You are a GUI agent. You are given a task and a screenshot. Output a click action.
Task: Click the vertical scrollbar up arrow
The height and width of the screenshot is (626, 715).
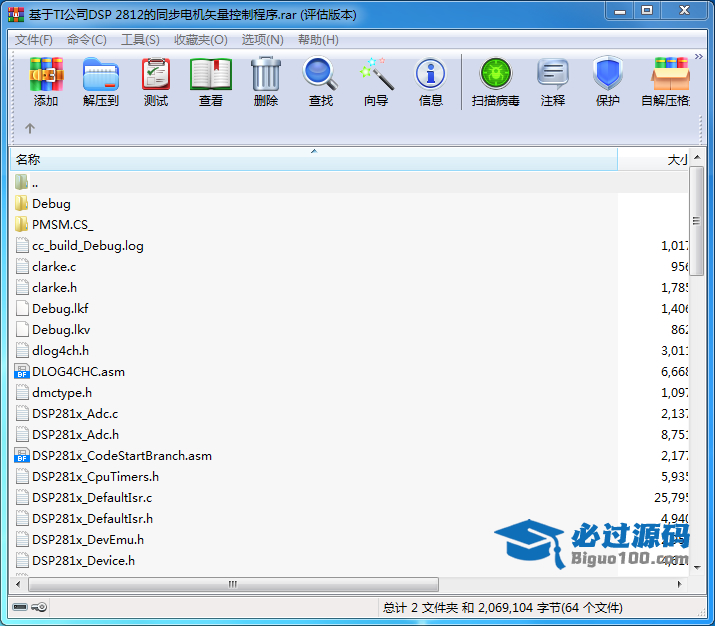[x=697, y=158]
